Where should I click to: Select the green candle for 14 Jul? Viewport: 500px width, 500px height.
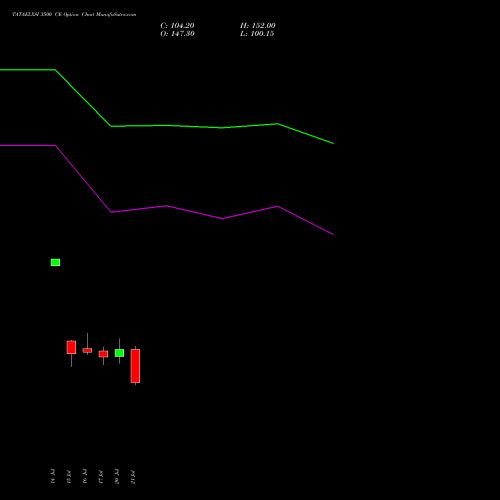(x=55, y=262)
